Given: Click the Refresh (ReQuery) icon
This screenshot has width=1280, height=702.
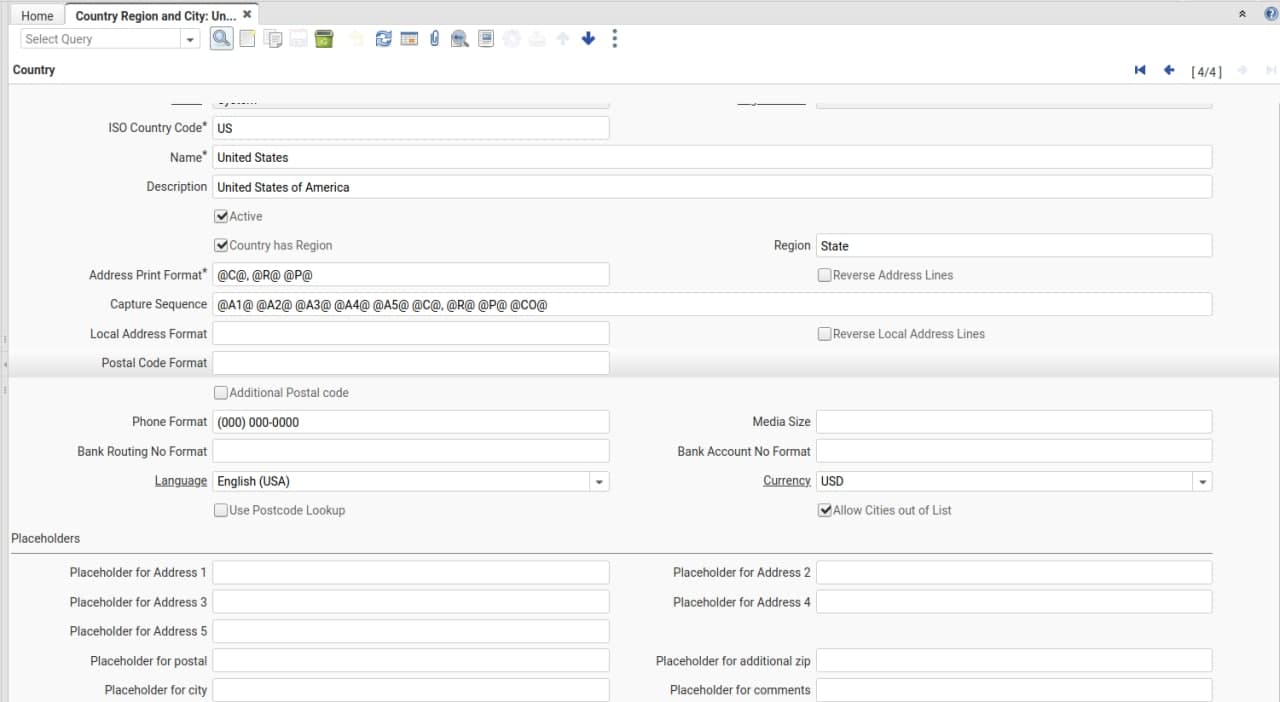Looking at the screenshot, I should click(x=383, y=39).
